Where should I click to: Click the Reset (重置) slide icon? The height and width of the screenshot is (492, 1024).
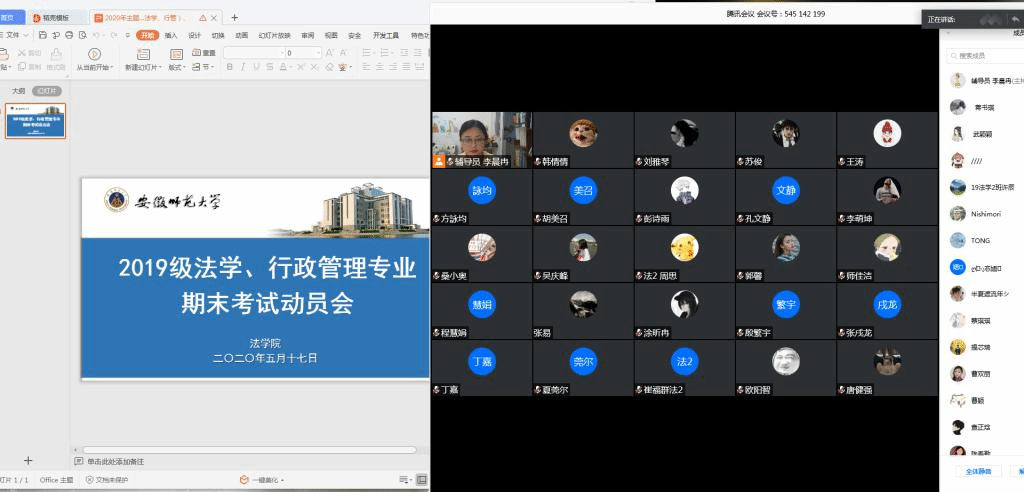pyautogui.click(x=203, y=53)
